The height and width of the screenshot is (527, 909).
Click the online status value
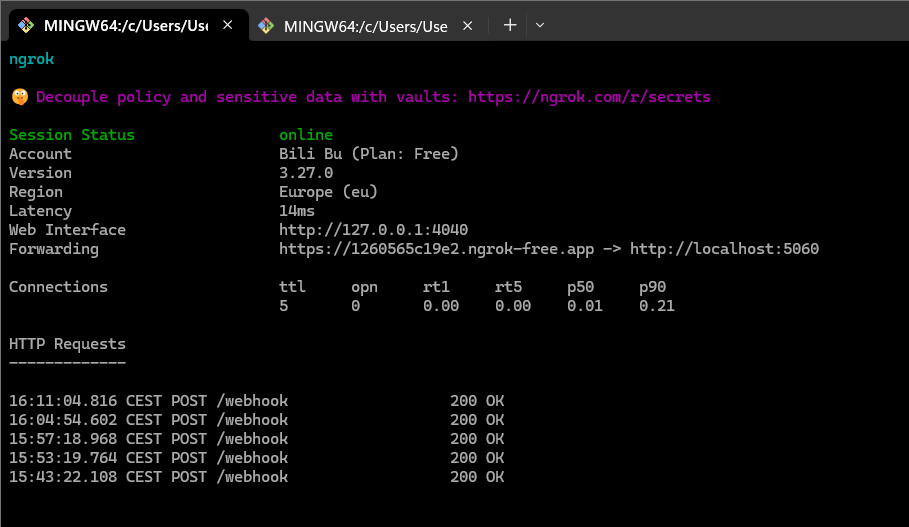coord(306,135)
